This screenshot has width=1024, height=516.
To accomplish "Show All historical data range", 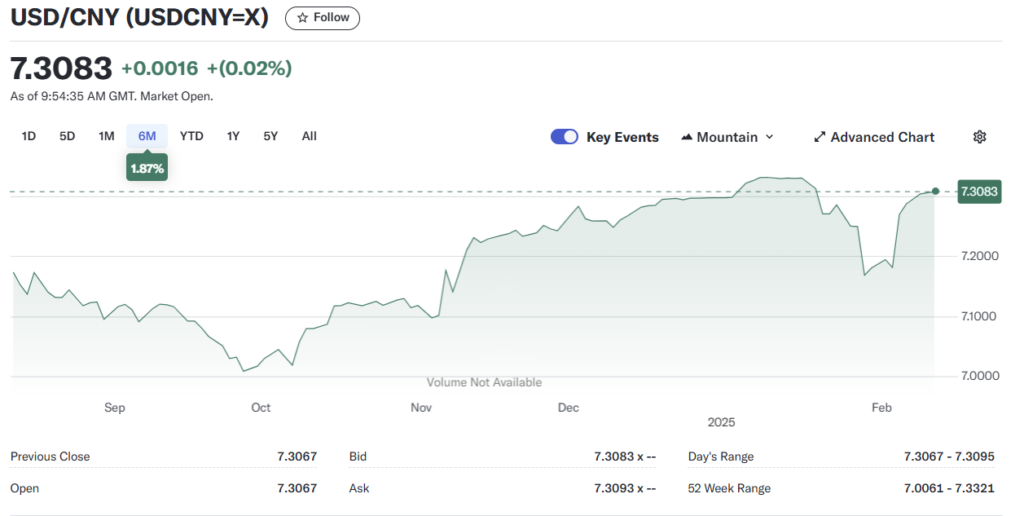I will tap(309, 136).
